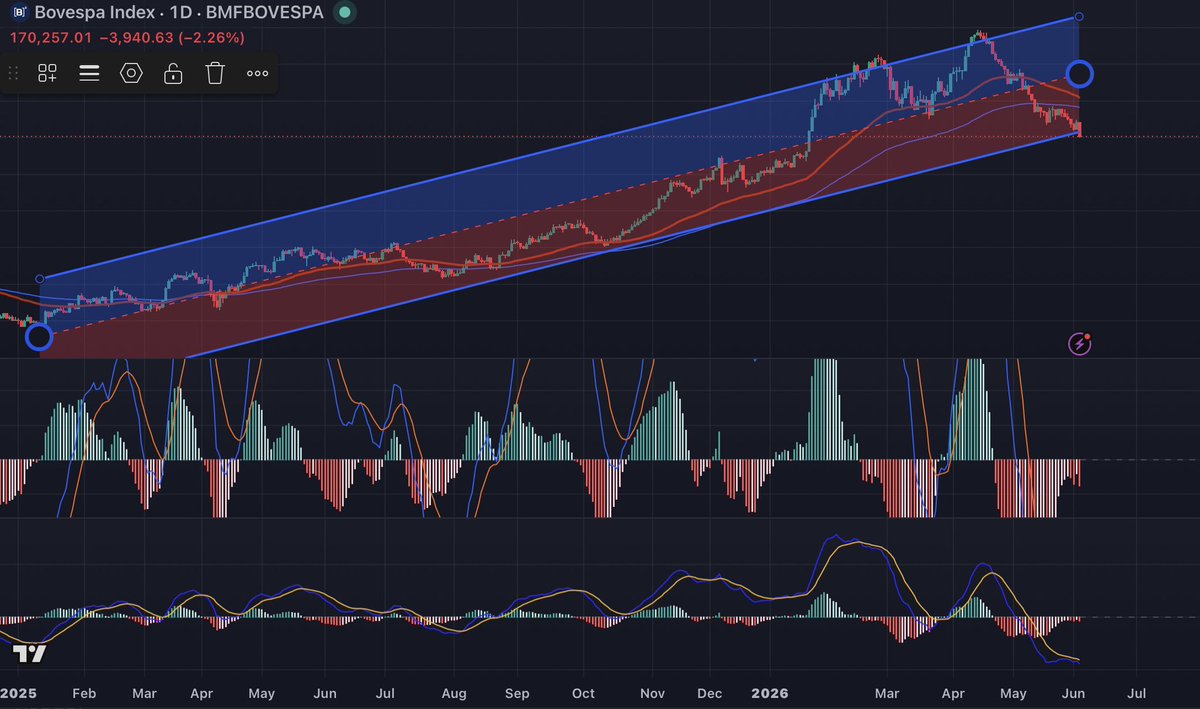Click the green market status dot

(x=345, y=14)
